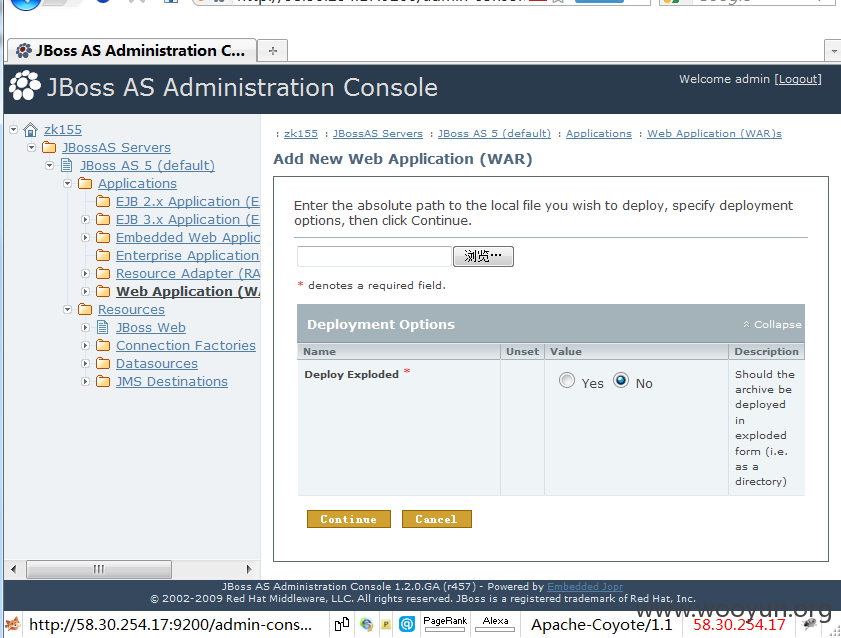Click the EJB 2.x Application folder icon
The width and height of the screenshot is (841, 638).
point(103,202)
